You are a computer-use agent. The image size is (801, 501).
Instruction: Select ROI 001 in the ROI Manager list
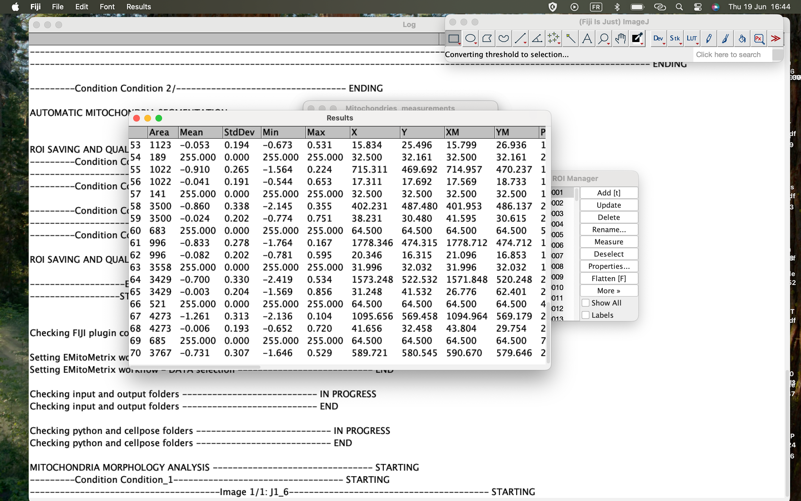[x=563, y=193]
